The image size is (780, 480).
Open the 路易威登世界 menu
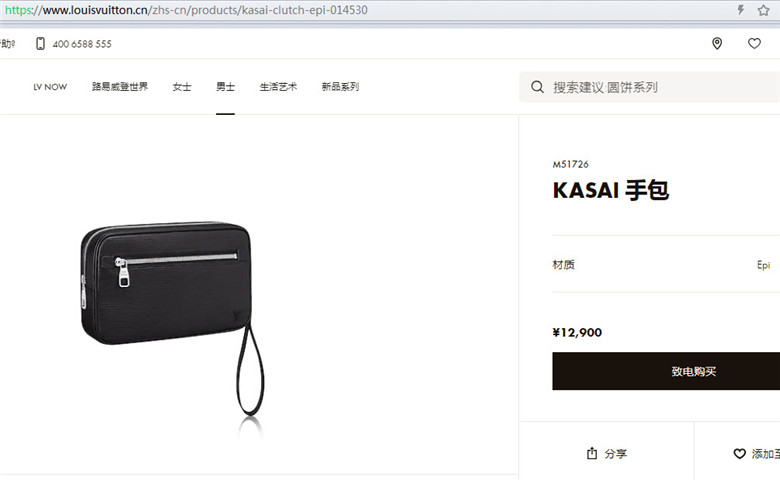(x=120, y=87)
